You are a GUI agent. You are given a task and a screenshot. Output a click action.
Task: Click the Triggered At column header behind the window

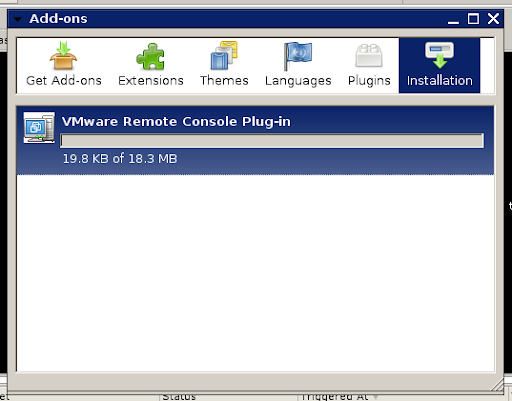[x=340, y=397]
